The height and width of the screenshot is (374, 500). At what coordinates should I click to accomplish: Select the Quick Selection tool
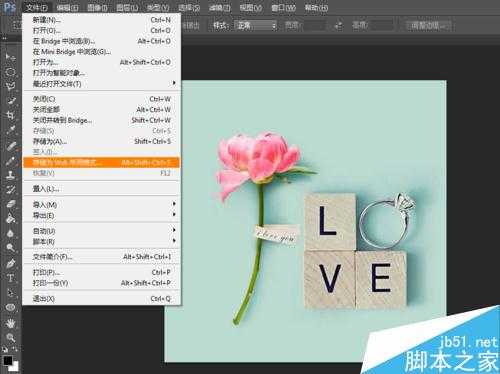coord(10,101)
